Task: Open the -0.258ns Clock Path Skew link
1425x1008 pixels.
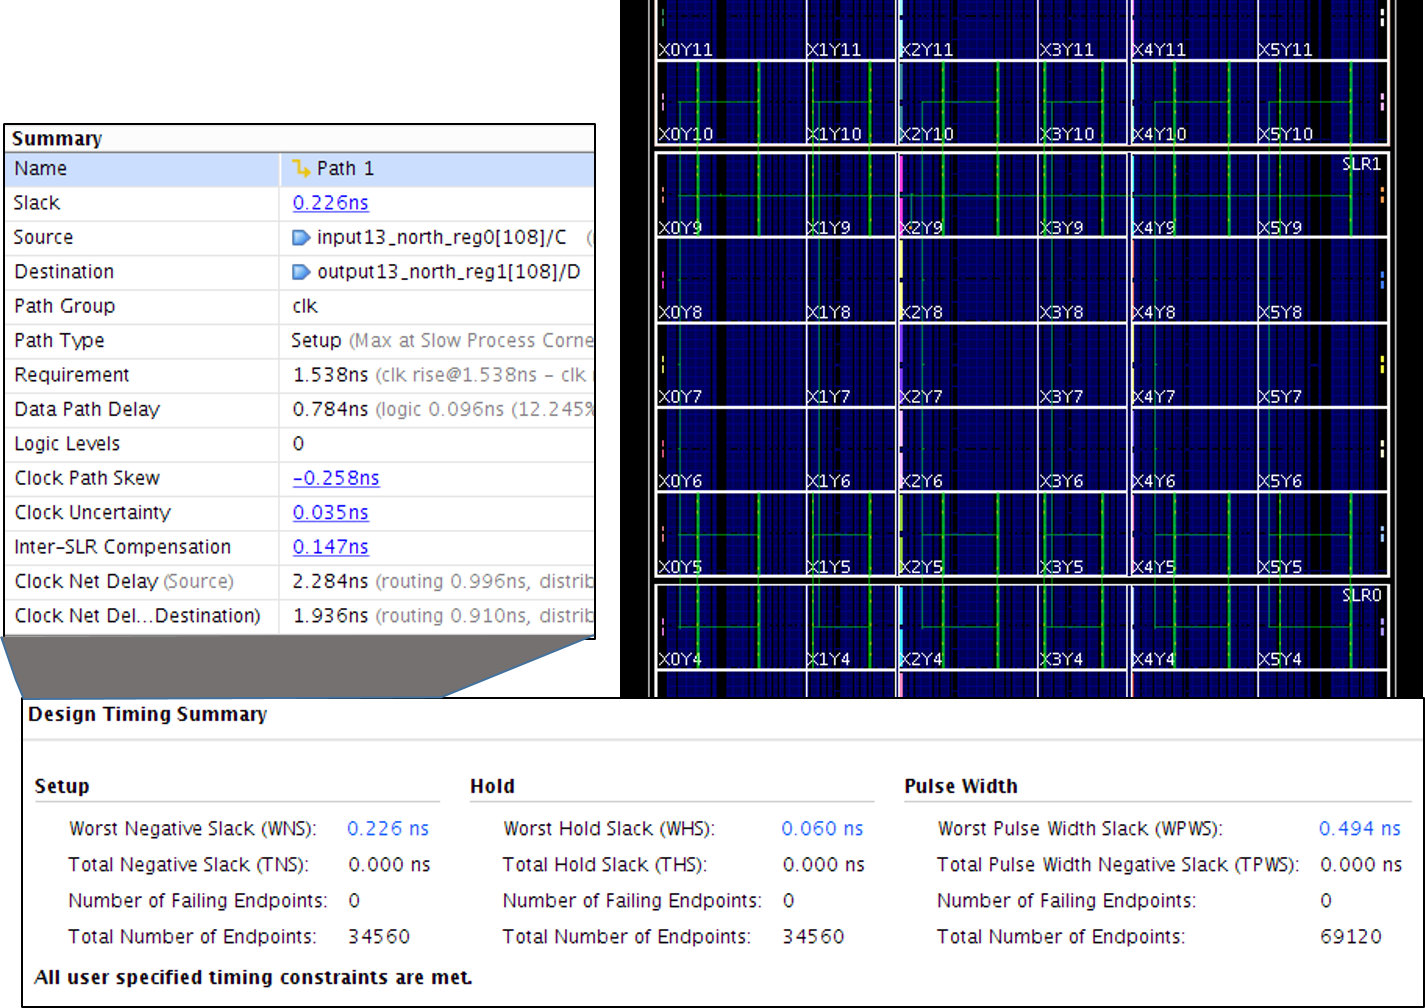Action: (x=336, y=478)
